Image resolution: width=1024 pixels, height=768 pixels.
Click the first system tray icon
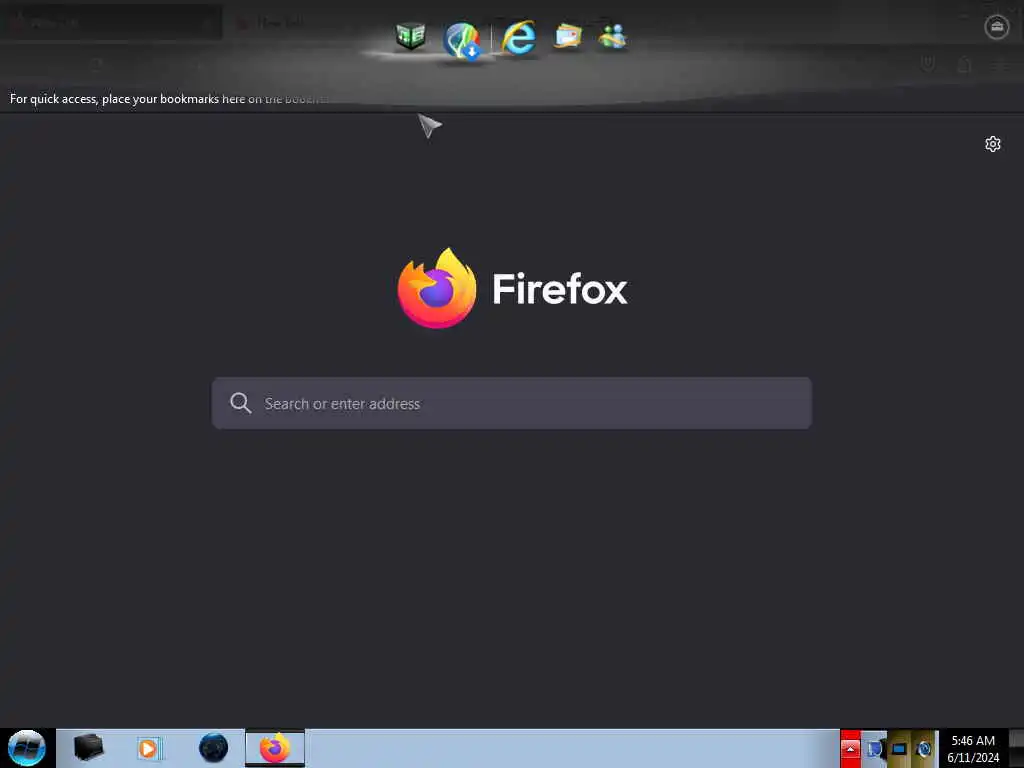pos(874,748)
